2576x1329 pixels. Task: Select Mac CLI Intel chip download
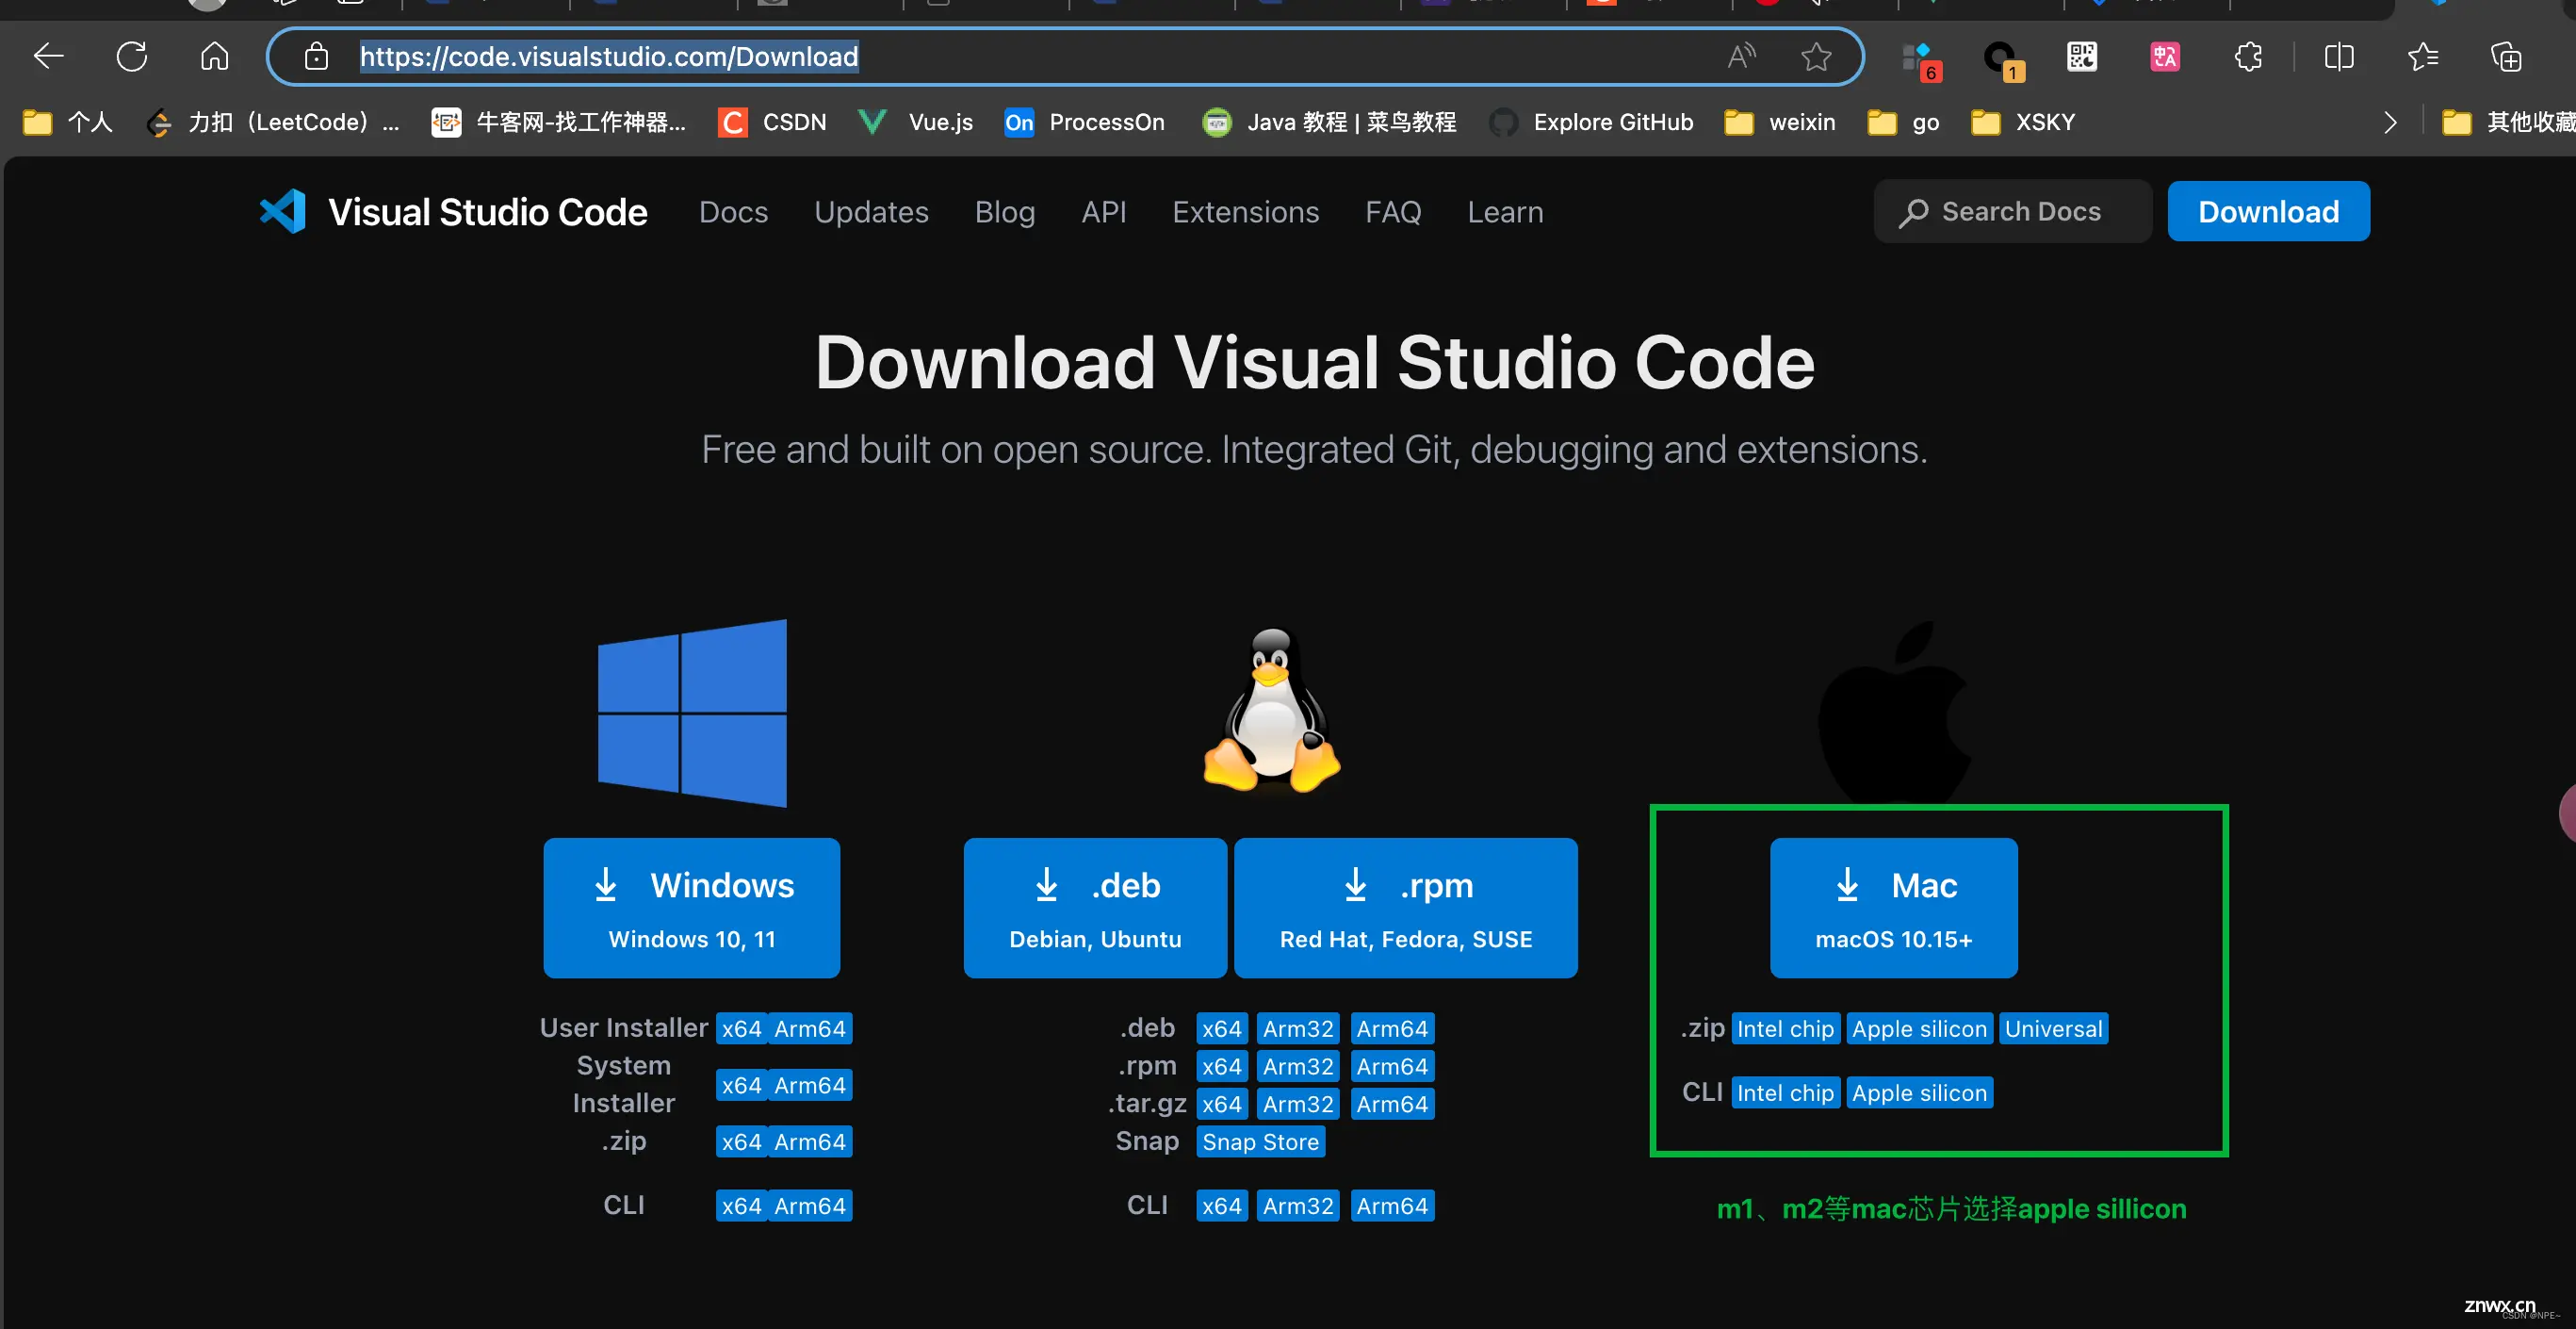coord(1785,1093)
